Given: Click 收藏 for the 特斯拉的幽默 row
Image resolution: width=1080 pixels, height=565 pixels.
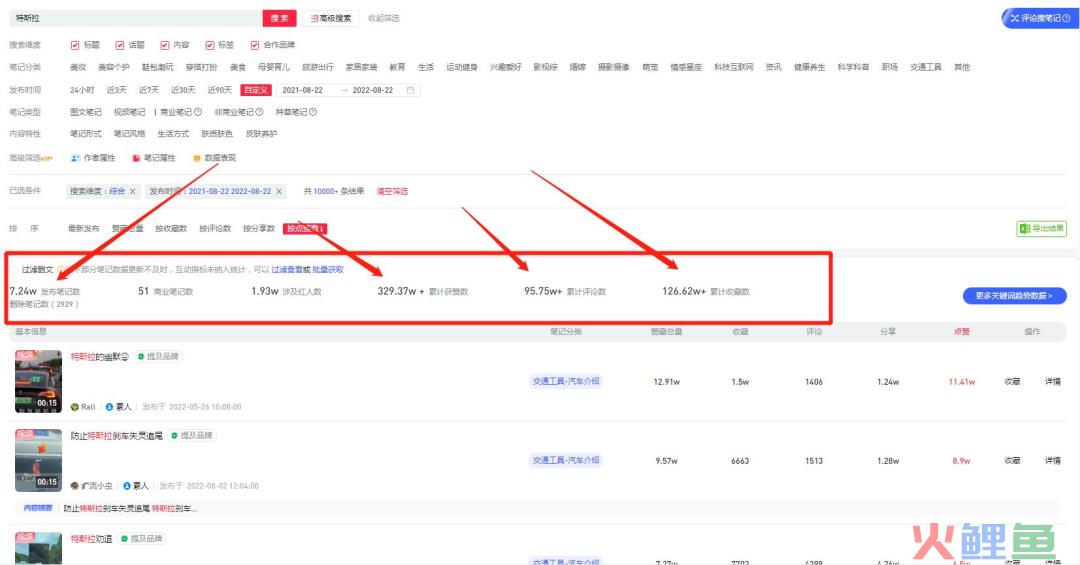Looking at the screenshot, I should [x=1012, y=381].
